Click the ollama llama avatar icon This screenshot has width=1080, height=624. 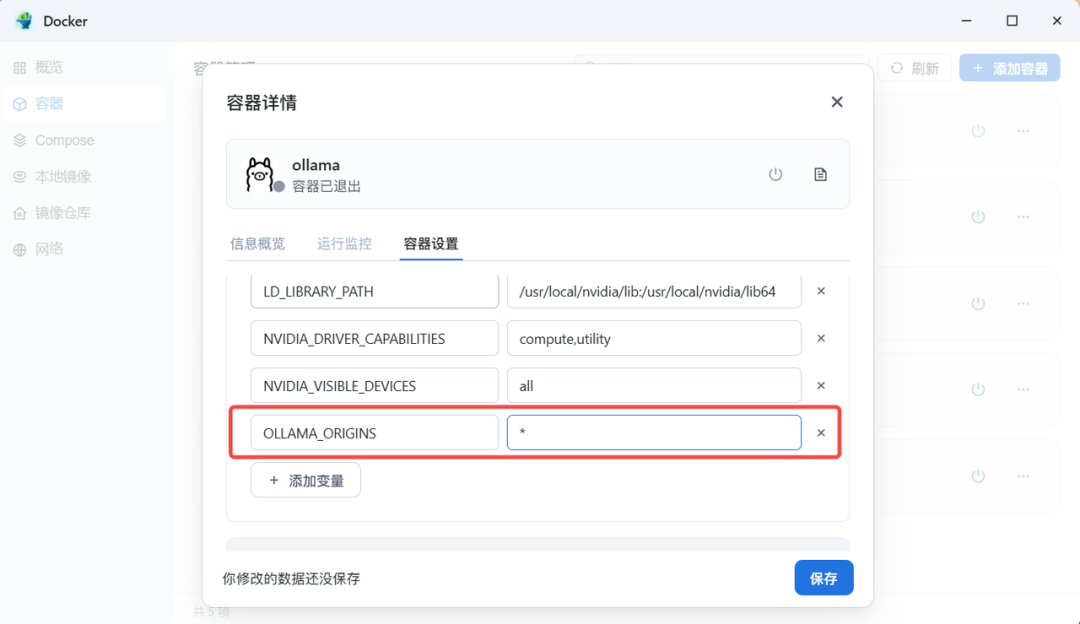click(x=260, y=174)
